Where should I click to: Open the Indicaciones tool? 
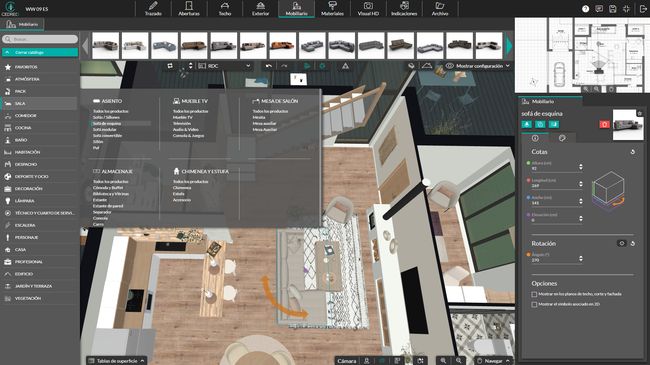tap(404, 8)
